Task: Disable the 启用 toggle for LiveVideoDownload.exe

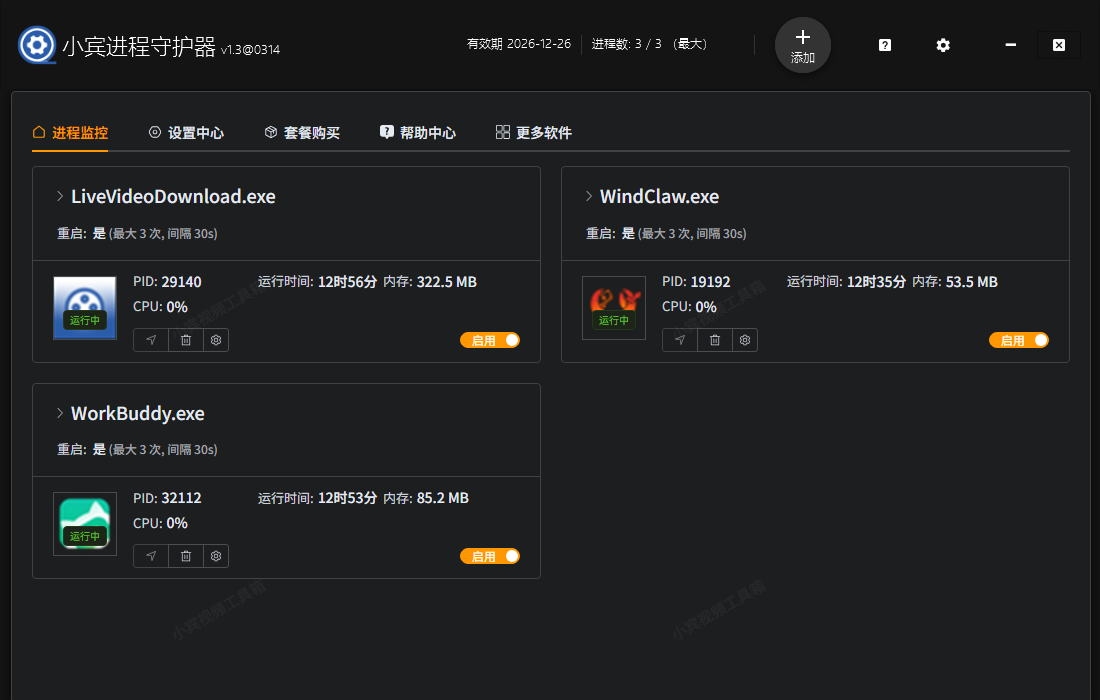Action: tap(490, 340)
